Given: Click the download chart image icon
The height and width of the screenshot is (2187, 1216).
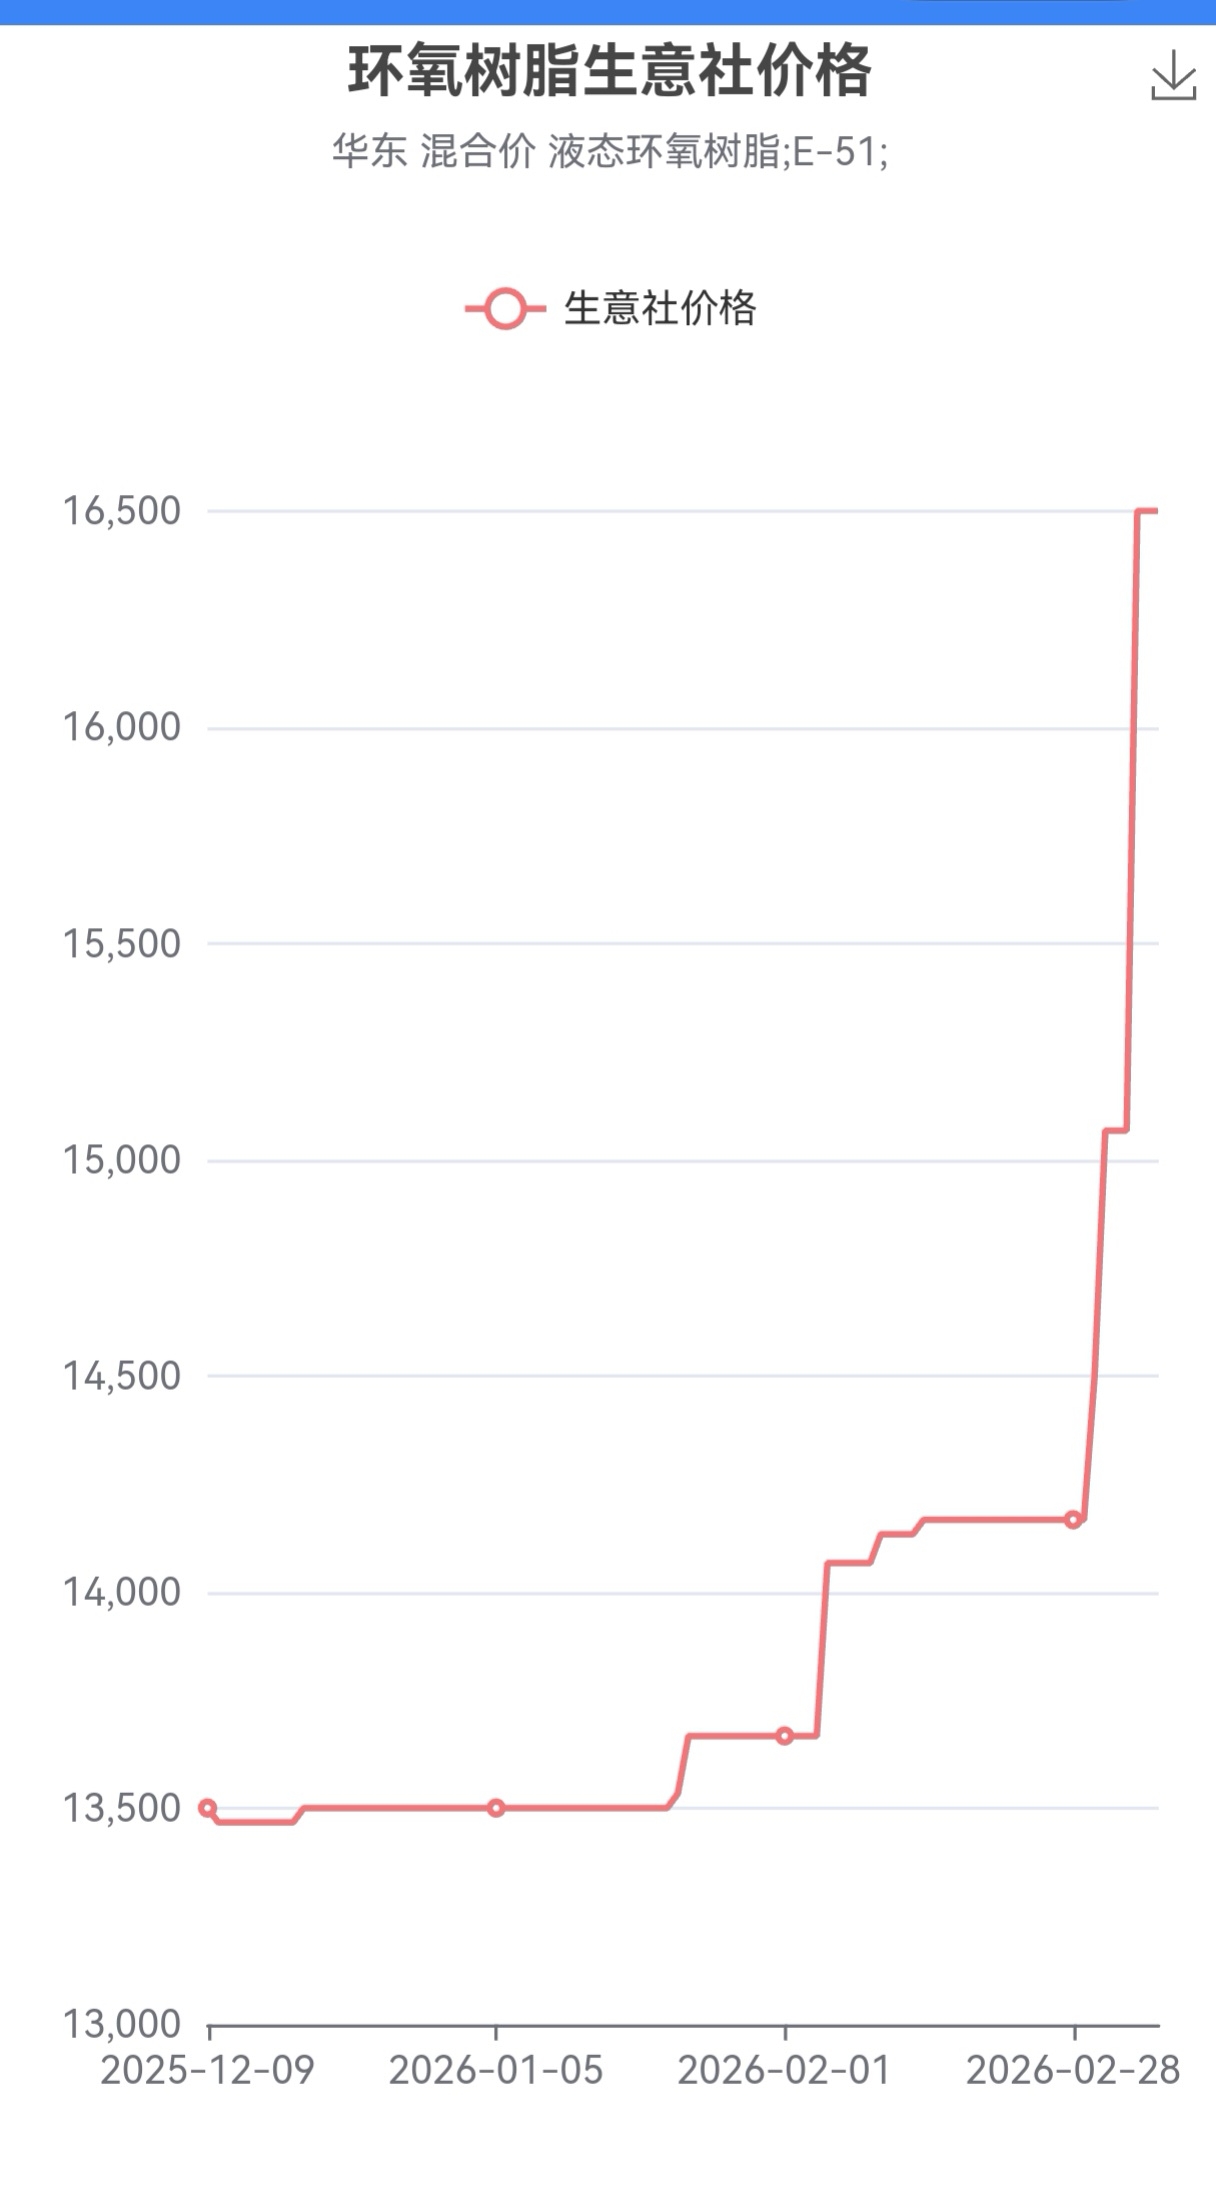Looking at the screenshot, I should [x=1173, y=76].
